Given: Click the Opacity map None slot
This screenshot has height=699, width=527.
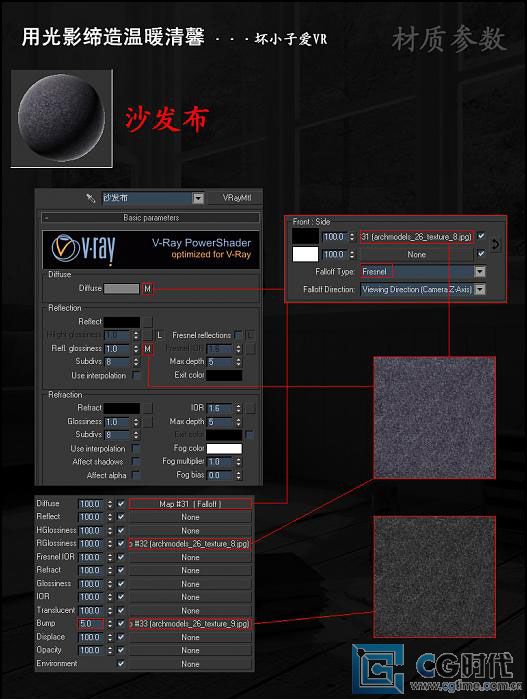Looking at the screenshot, I should click(190, 650).
